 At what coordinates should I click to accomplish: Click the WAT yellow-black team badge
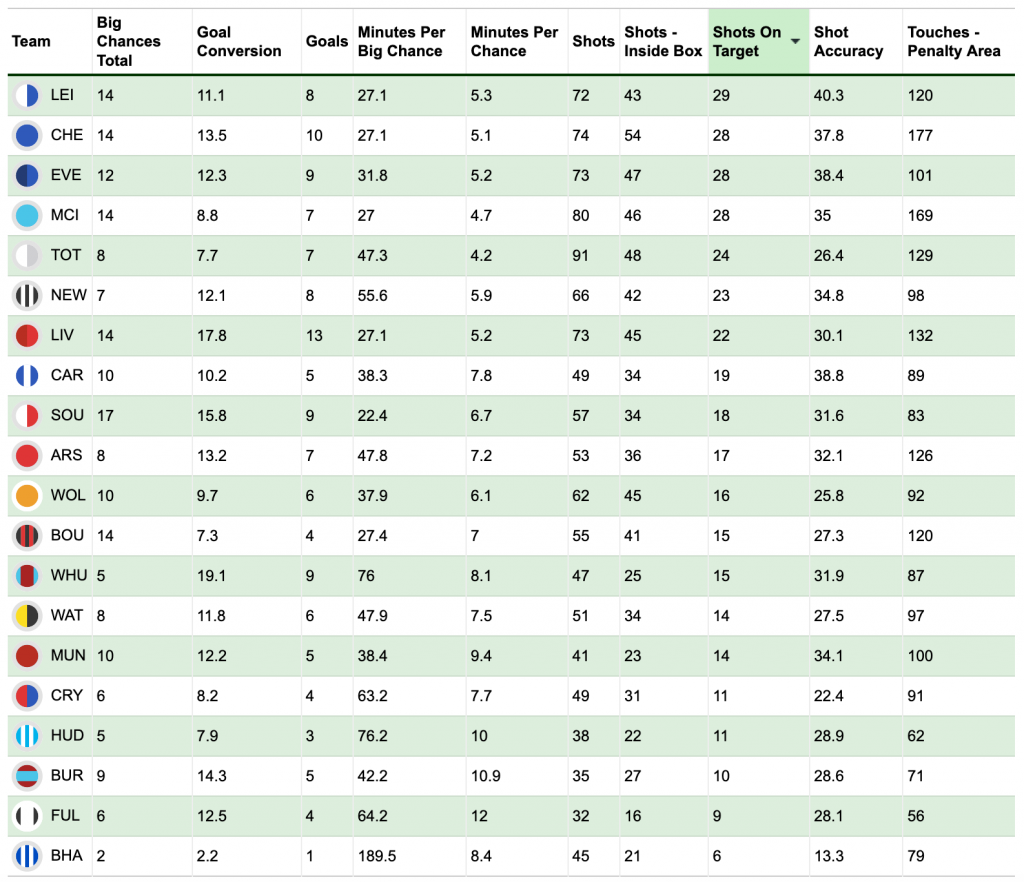tap(27, 616)
